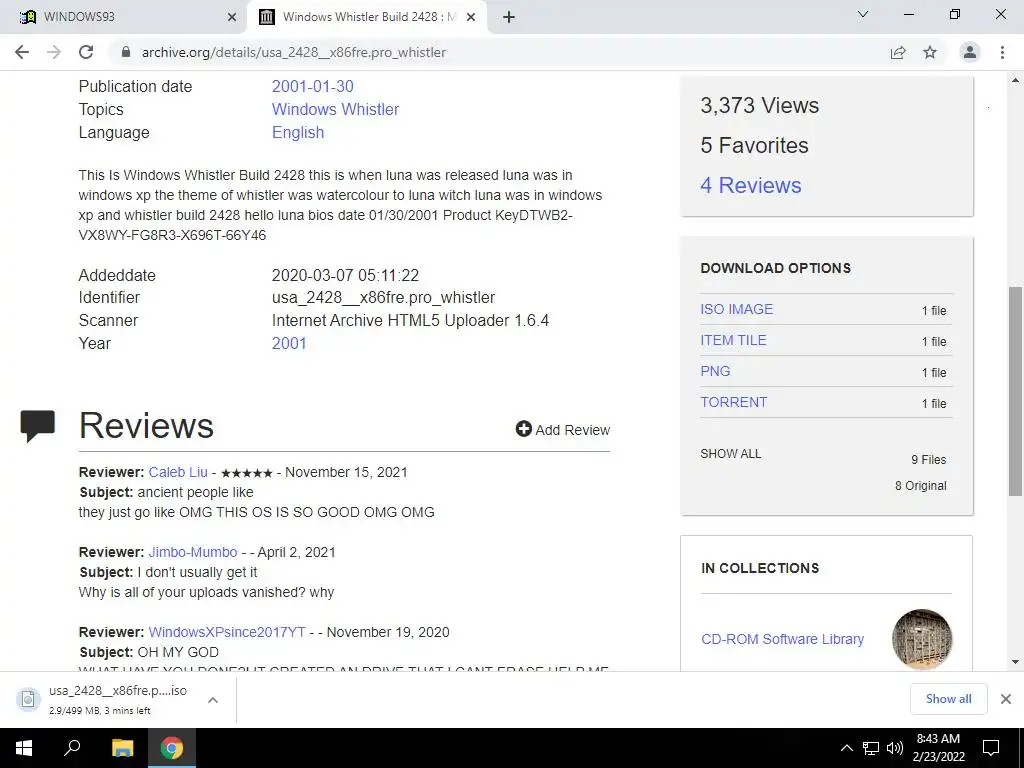Open the Windows notification center
This screenshot has height=768, width=1024.
991,748
